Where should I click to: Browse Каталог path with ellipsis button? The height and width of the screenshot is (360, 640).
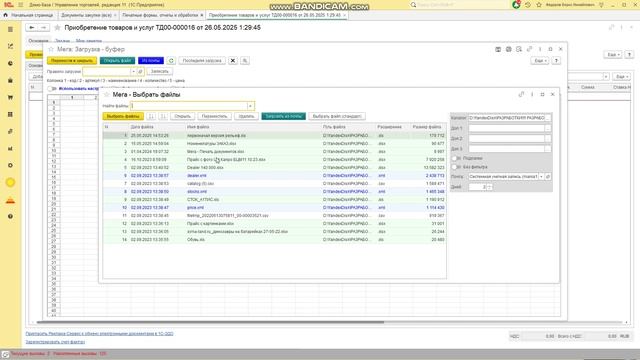pyautogui.click(x=548, y=118)
